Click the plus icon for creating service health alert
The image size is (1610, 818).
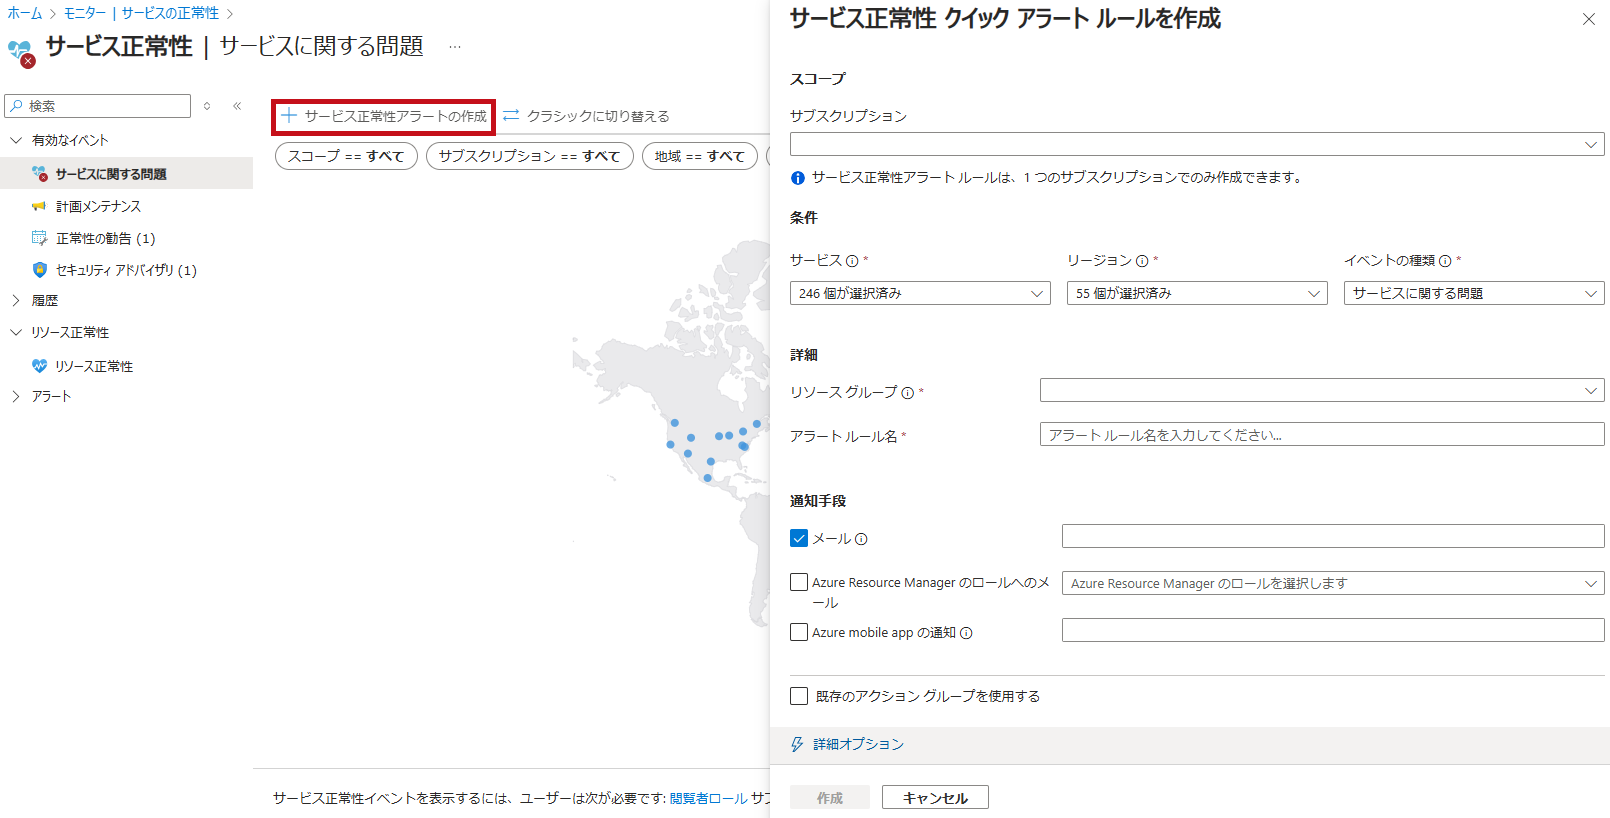[289, 116]
